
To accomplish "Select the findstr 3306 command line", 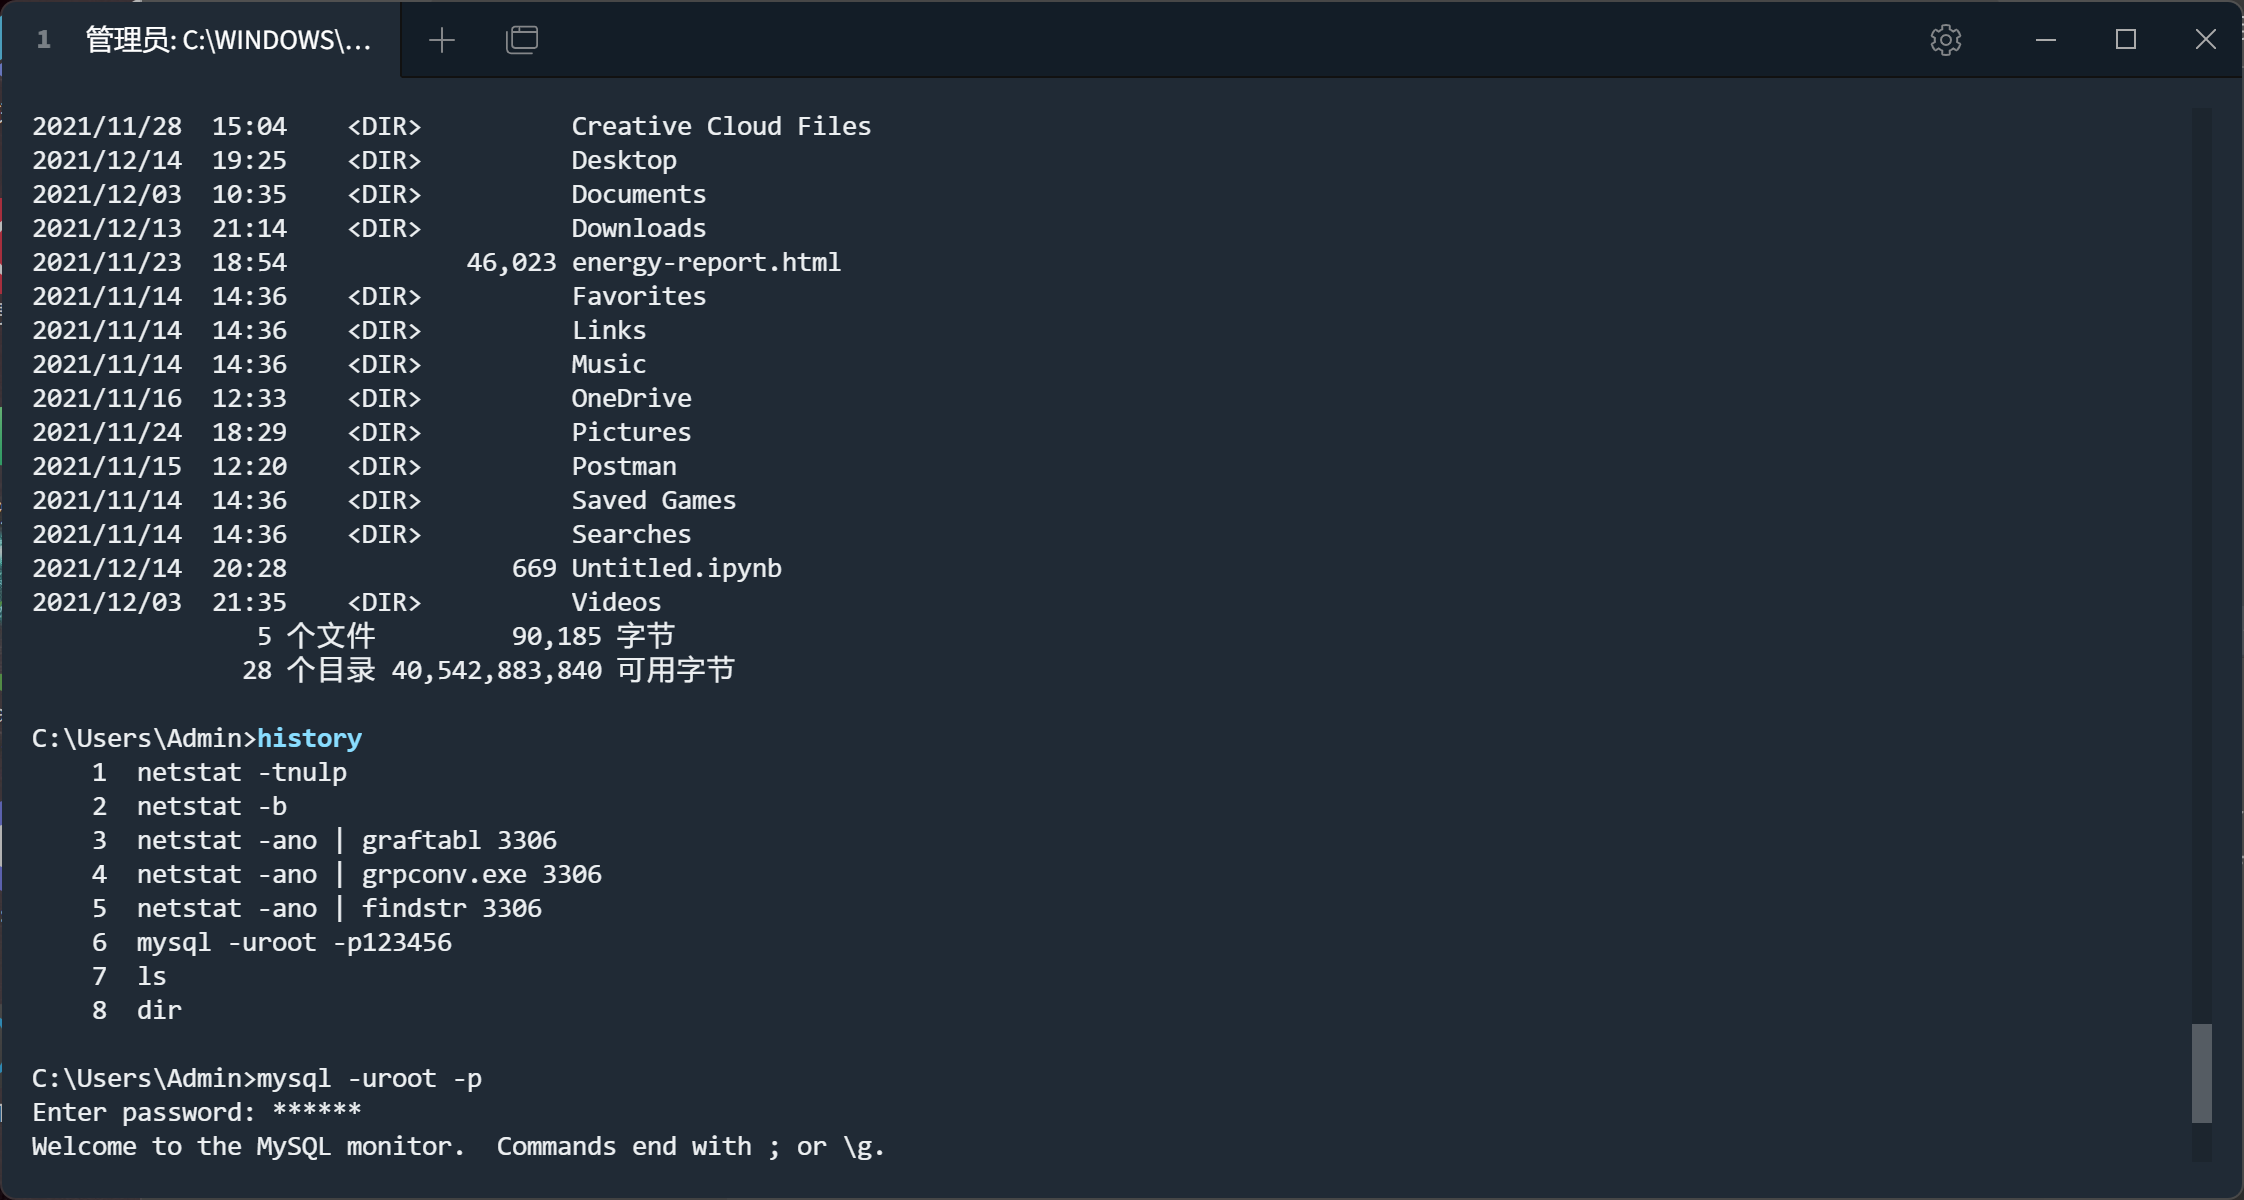I will 338,907.
